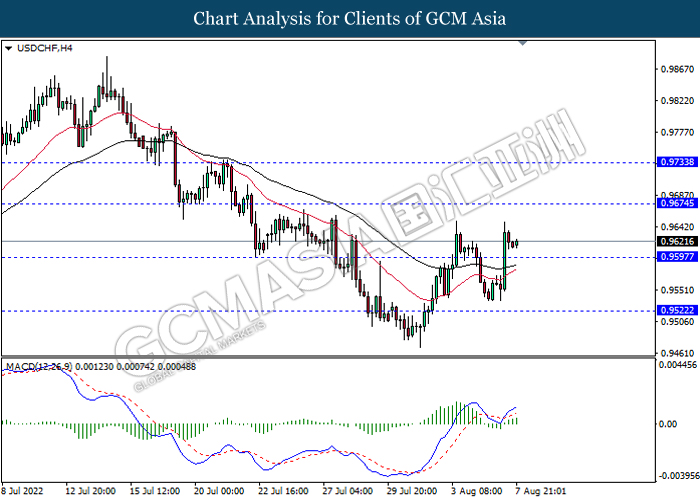700x500 pixels.
Task: Click the 0.95510 price axis value
Action: point(677,290)
